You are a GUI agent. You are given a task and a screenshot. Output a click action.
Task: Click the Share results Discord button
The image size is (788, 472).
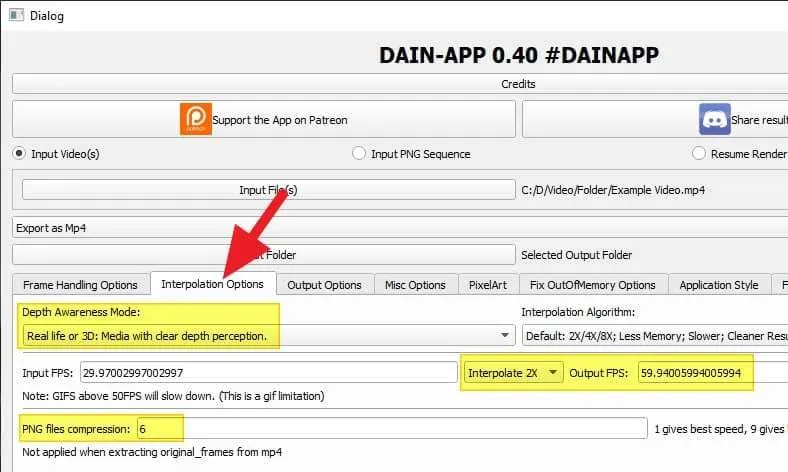coord(655,119)
